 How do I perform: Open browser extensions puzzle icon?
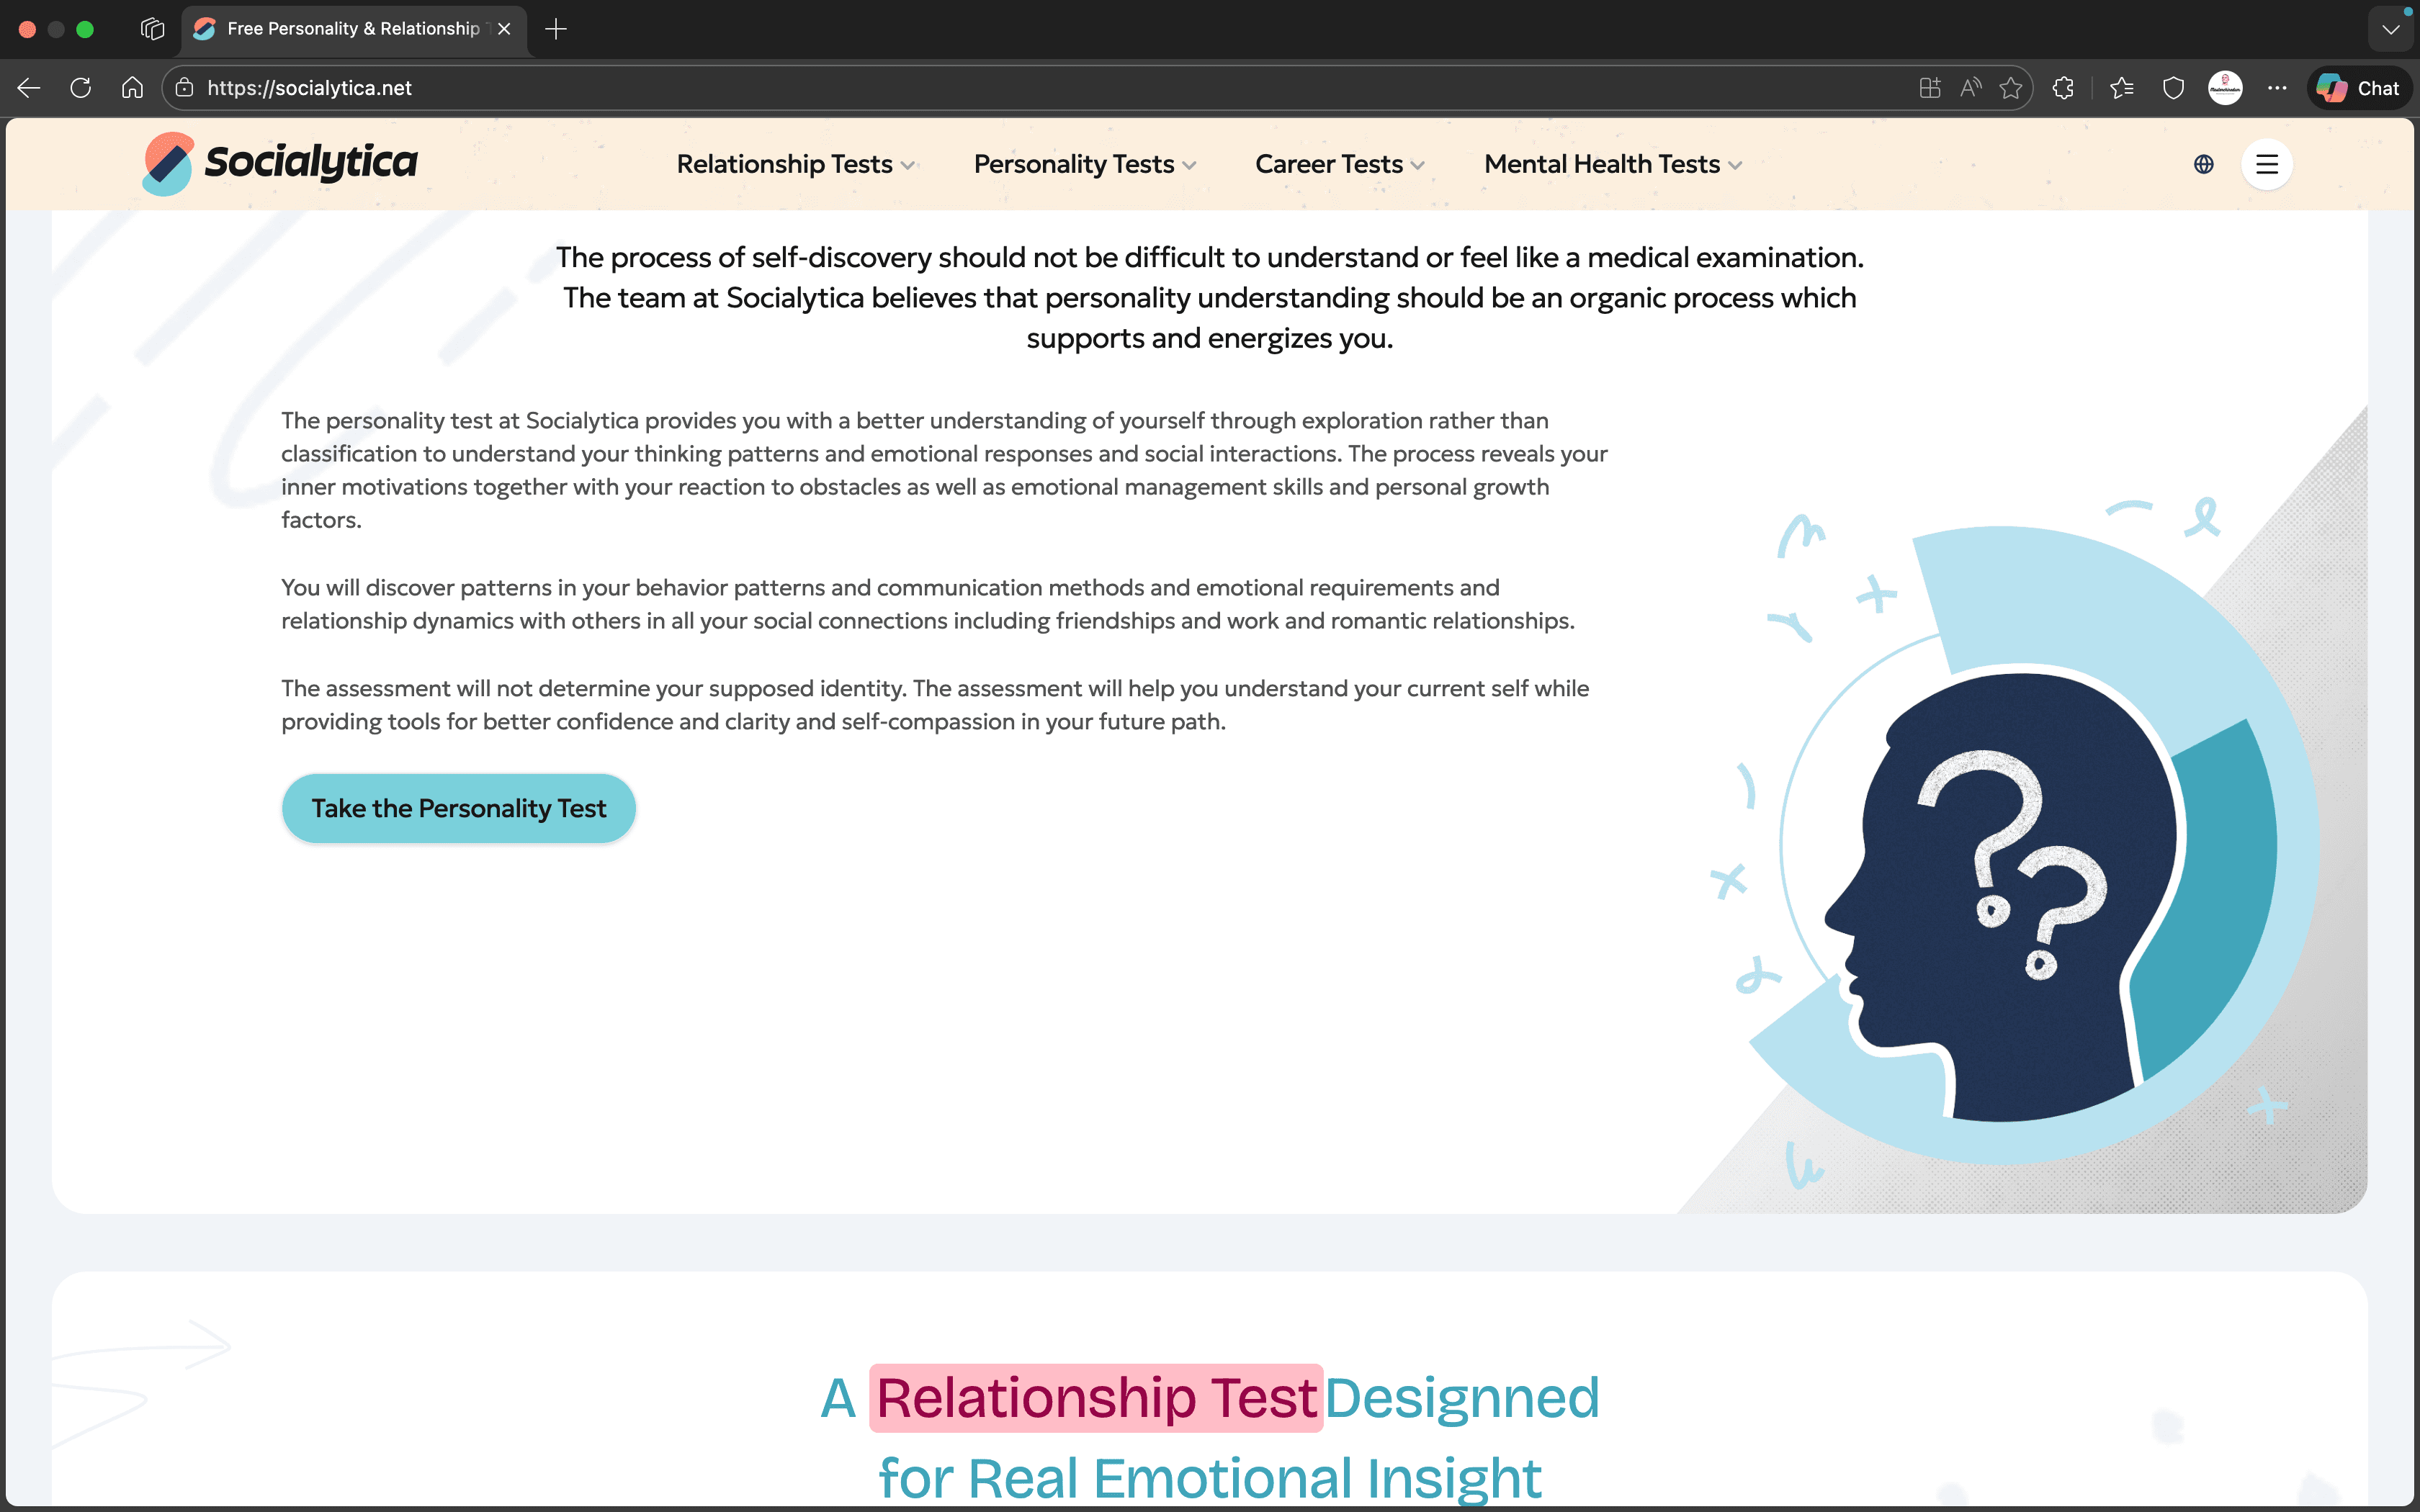[x=2063, y=88]
